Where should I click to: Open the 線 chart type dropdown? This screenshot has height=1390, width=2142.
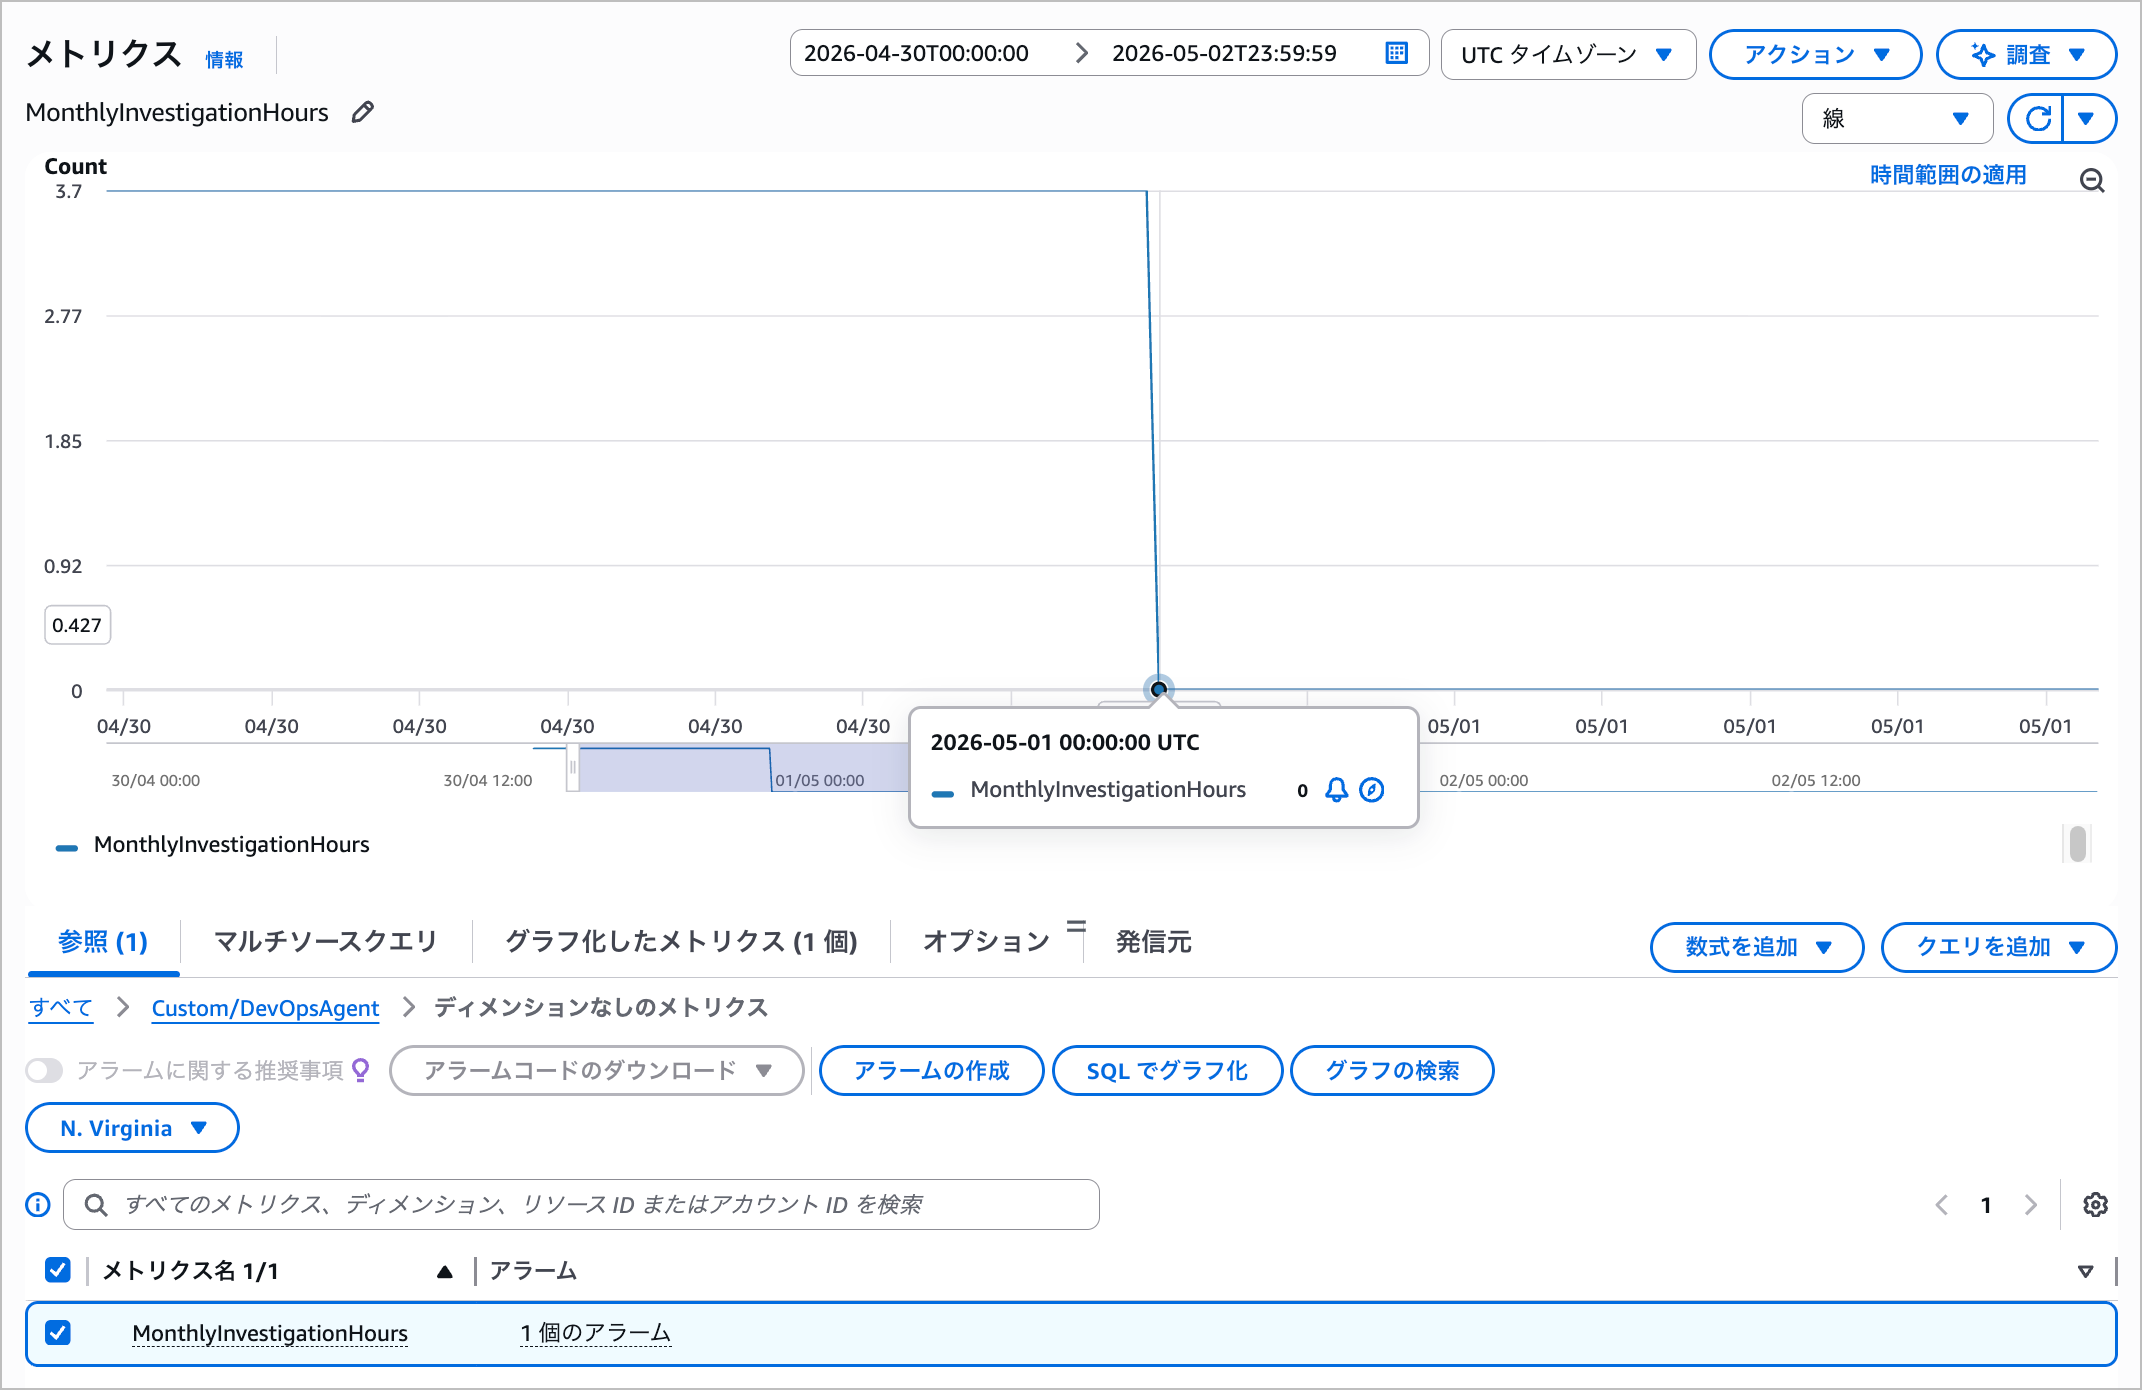tap(1897, 119)
